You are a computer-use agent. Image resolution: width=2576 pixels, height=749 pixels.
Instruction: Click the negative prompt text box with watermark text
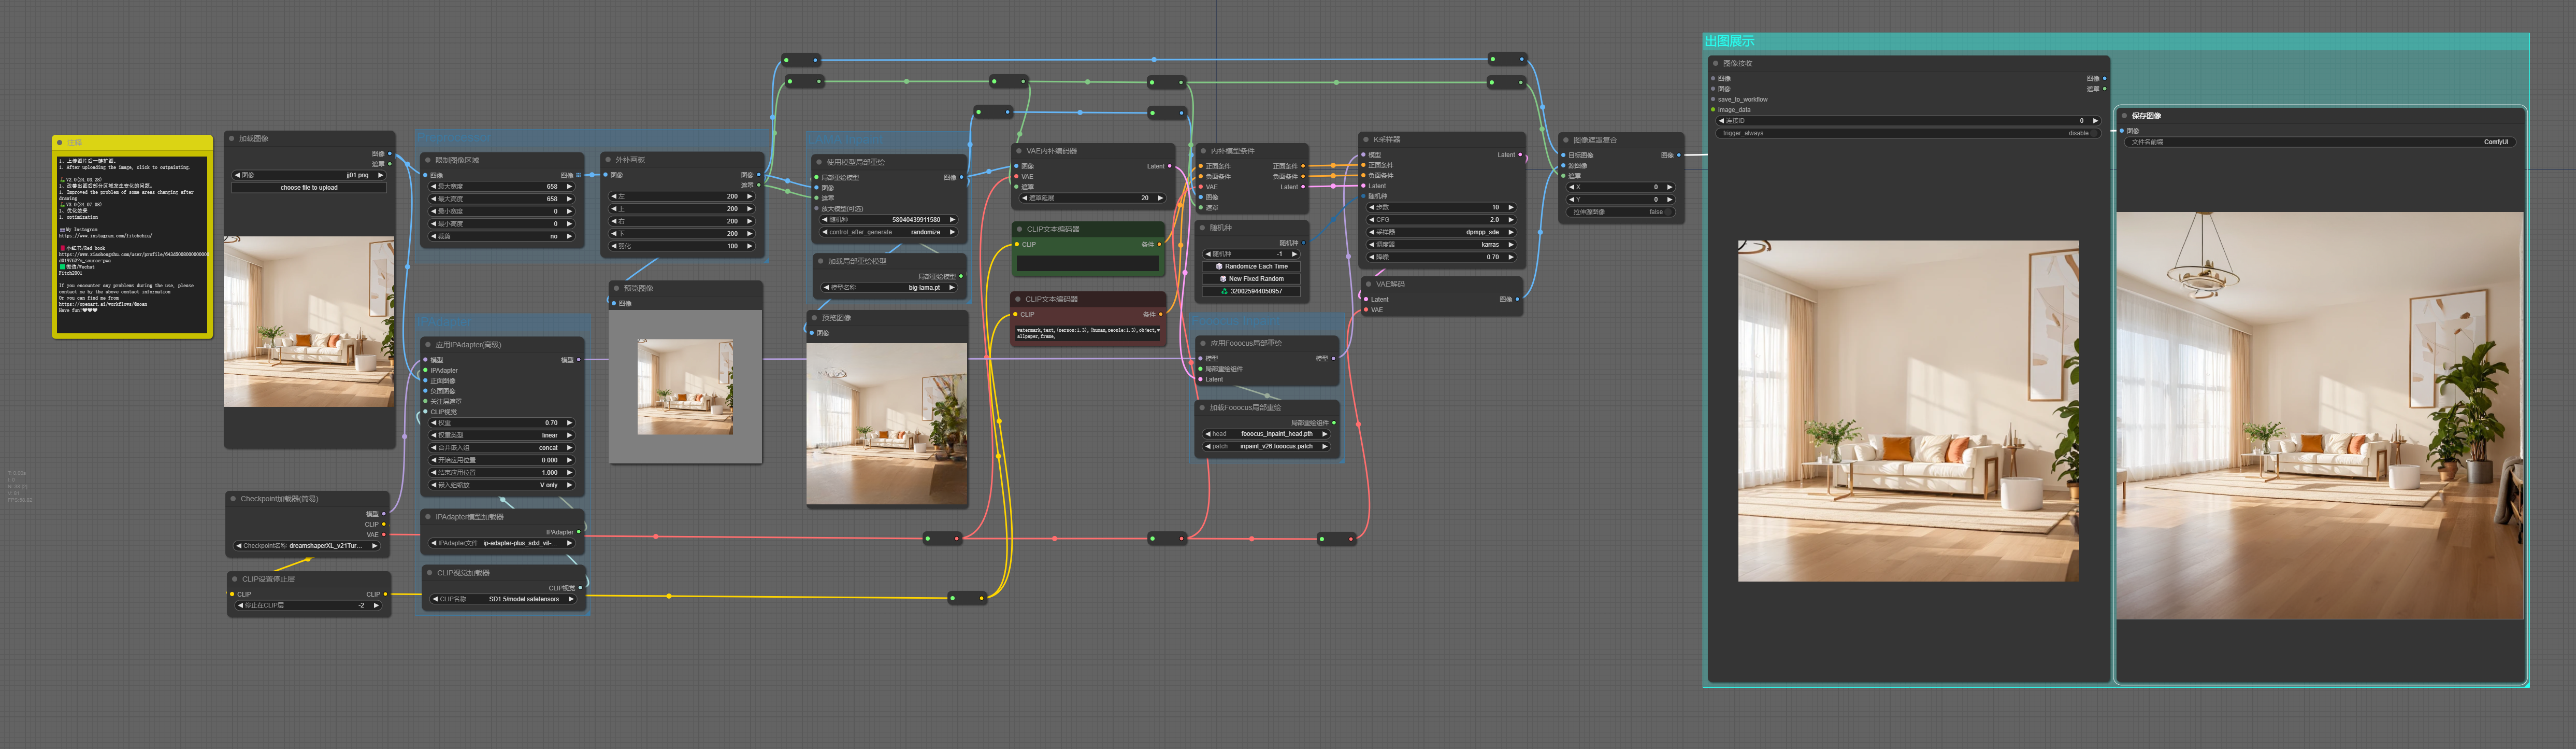(x=1088, y=333)
